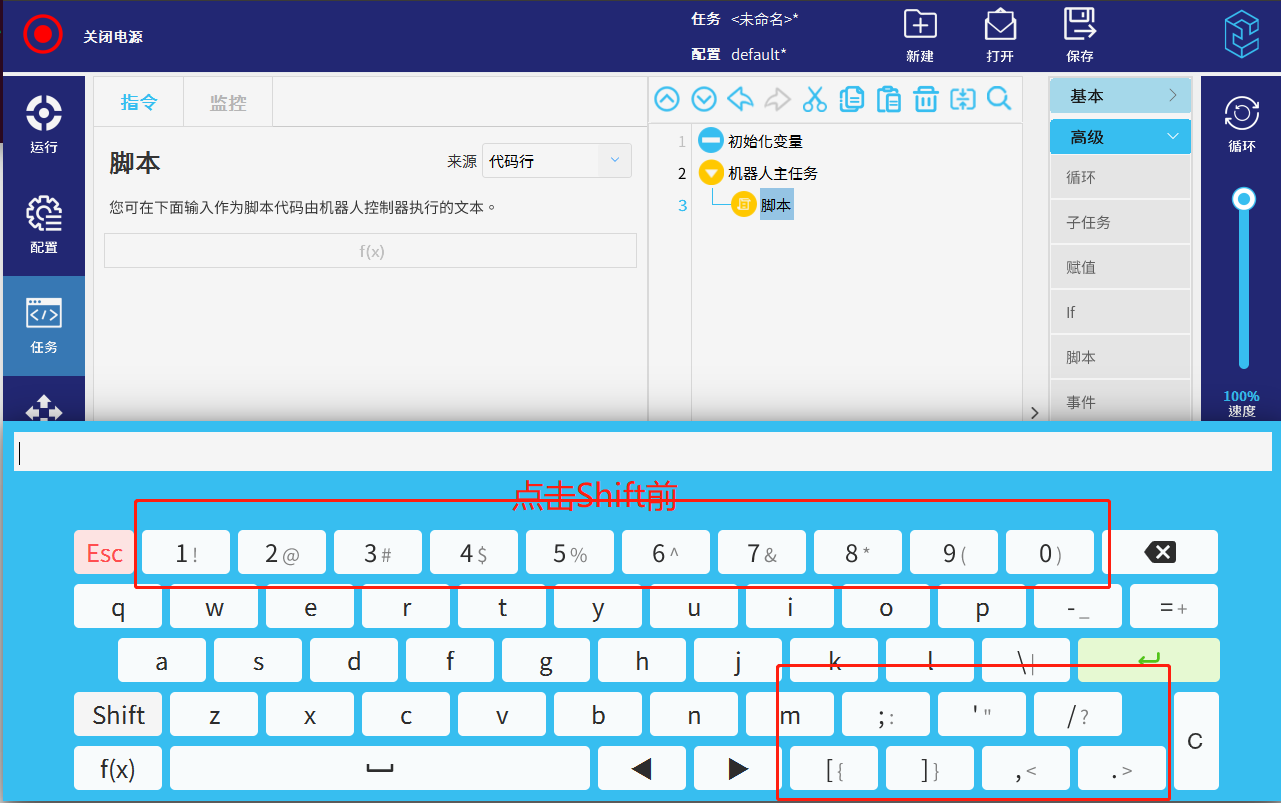Click the undo arrow icon
This screenshot has width=1281, height=803.
[740, 99]
